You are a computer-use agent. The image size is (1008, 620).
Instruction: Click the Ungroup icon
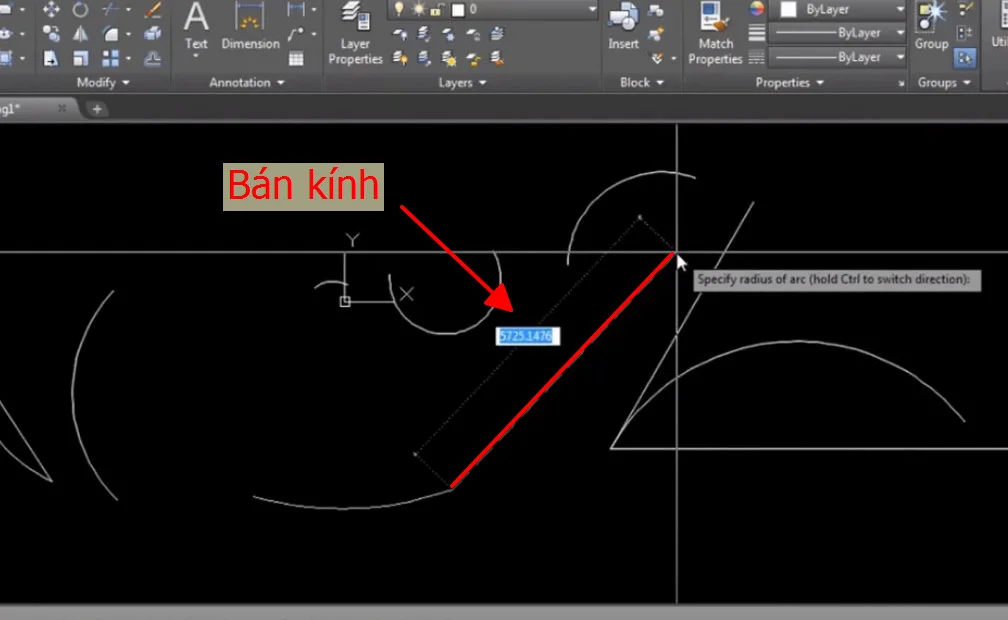click(x=966, y=9)
